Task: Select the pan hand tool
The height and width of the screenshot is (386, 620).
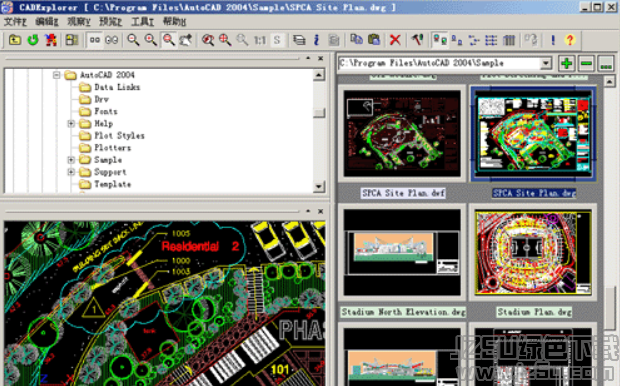Action: click(185, 40)
